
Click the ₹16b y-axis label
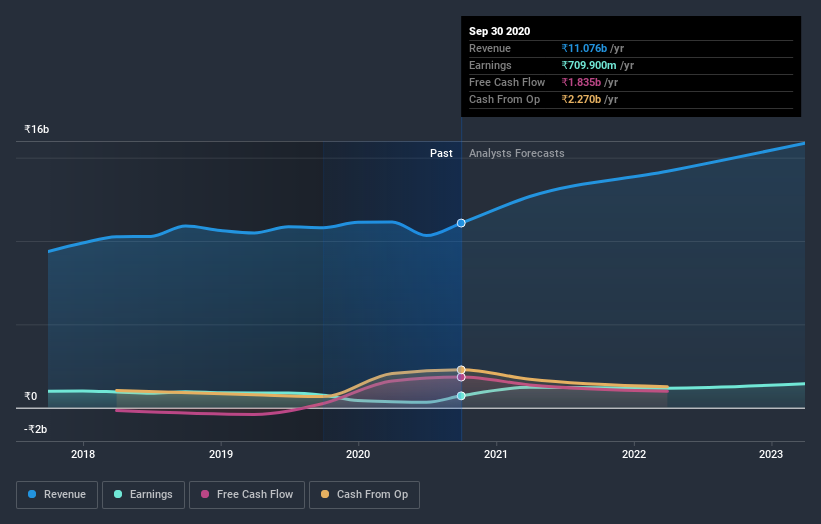[x=37, y=129]
